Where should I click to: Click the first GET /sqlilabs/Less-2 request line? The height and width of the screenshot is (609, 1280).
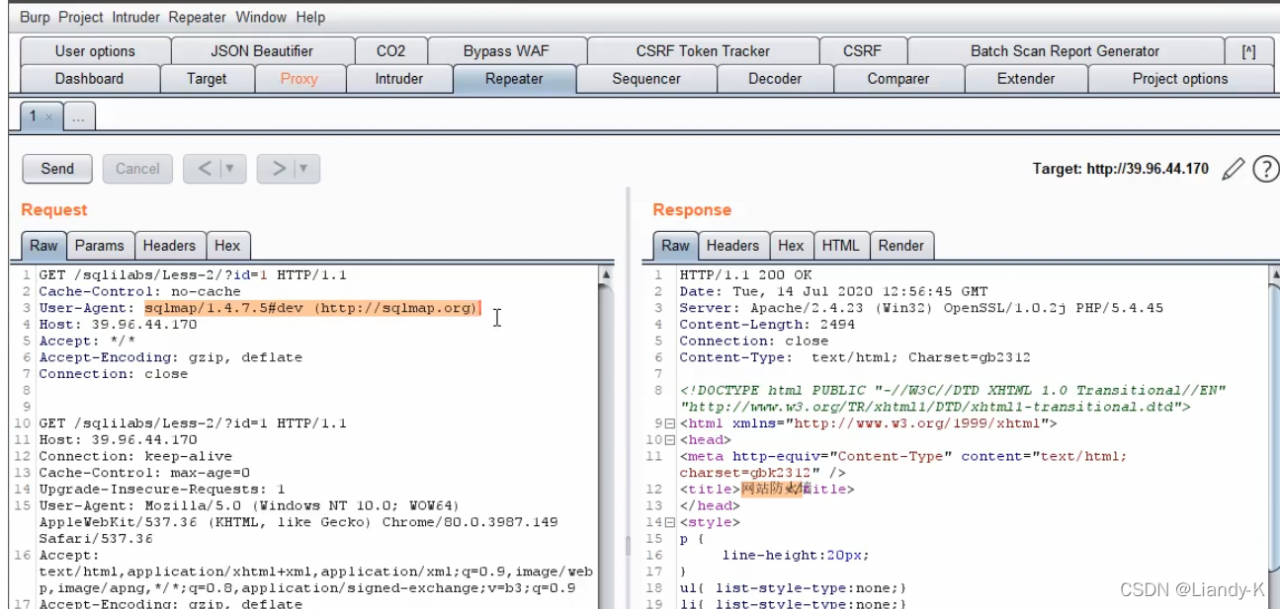pos(193,275)
